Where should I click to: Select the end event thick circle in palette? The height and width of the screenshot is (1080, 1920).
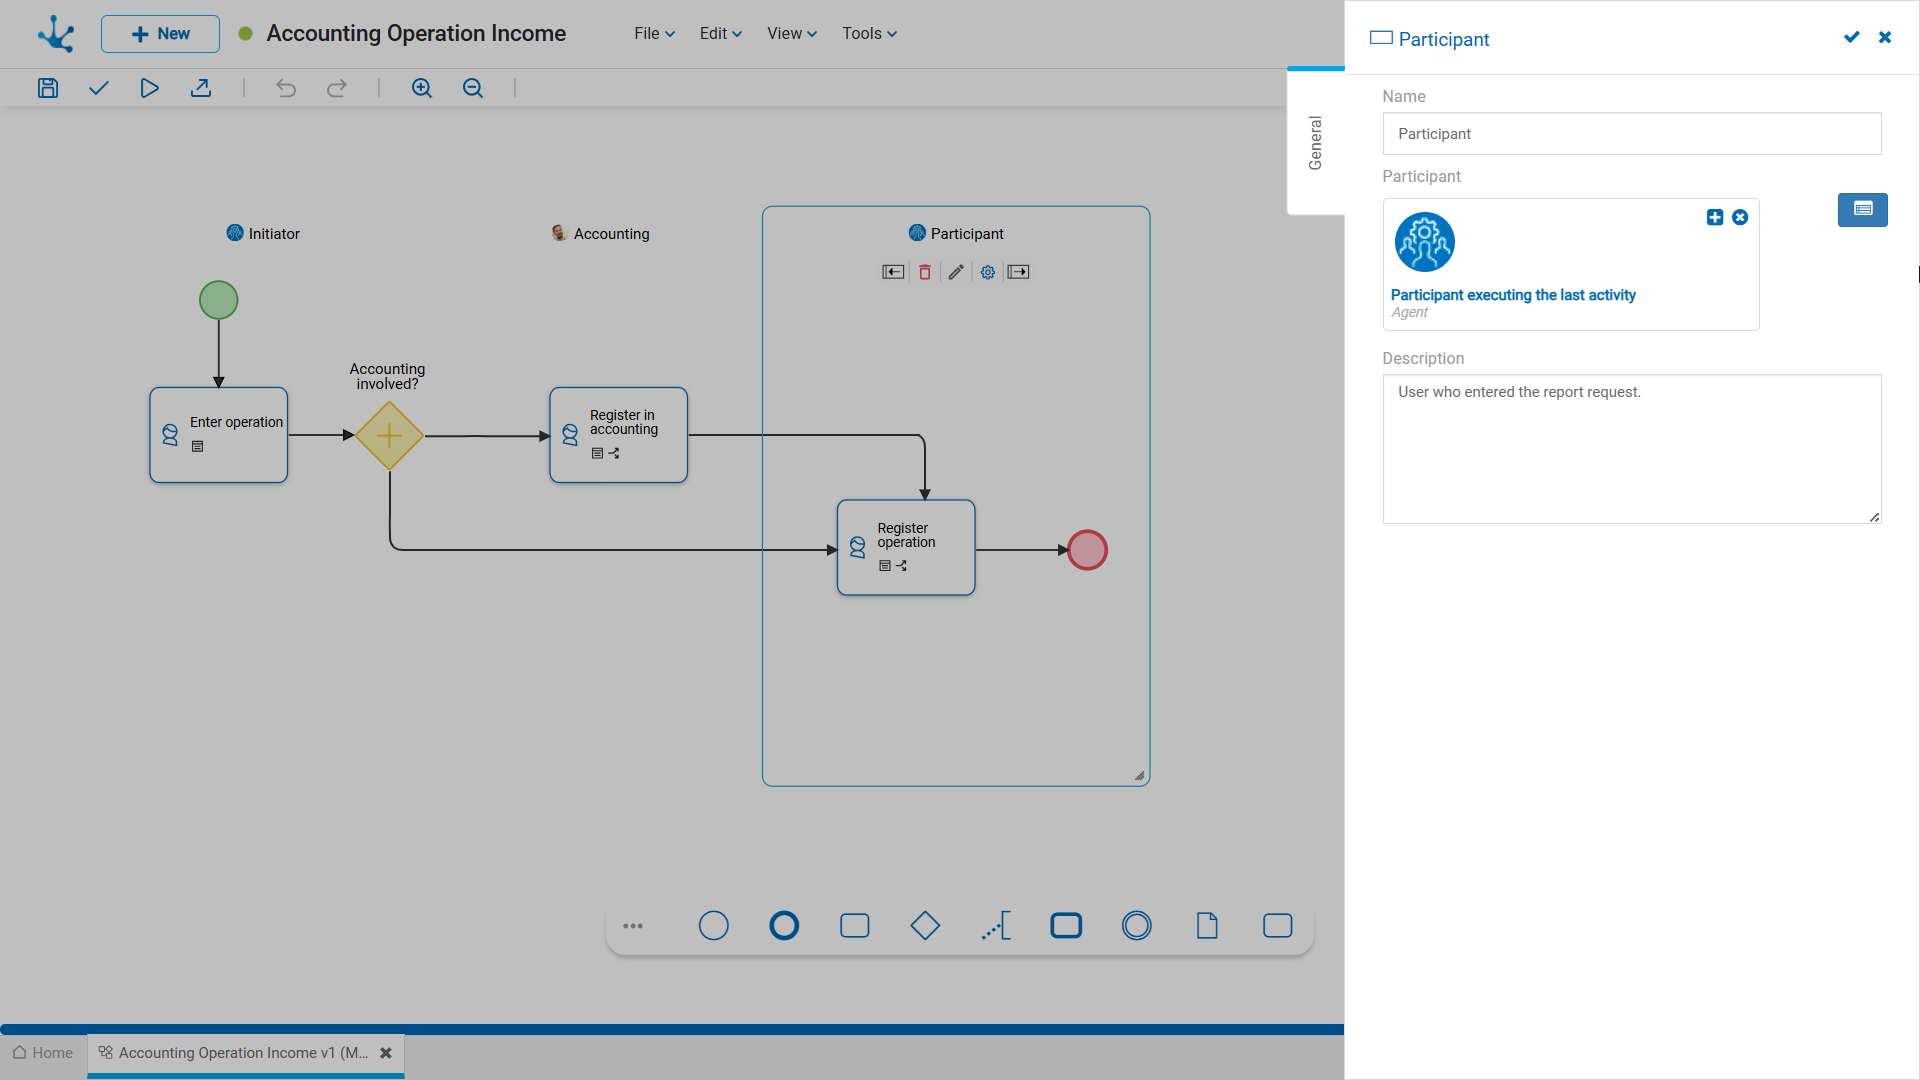click(784, 926)
